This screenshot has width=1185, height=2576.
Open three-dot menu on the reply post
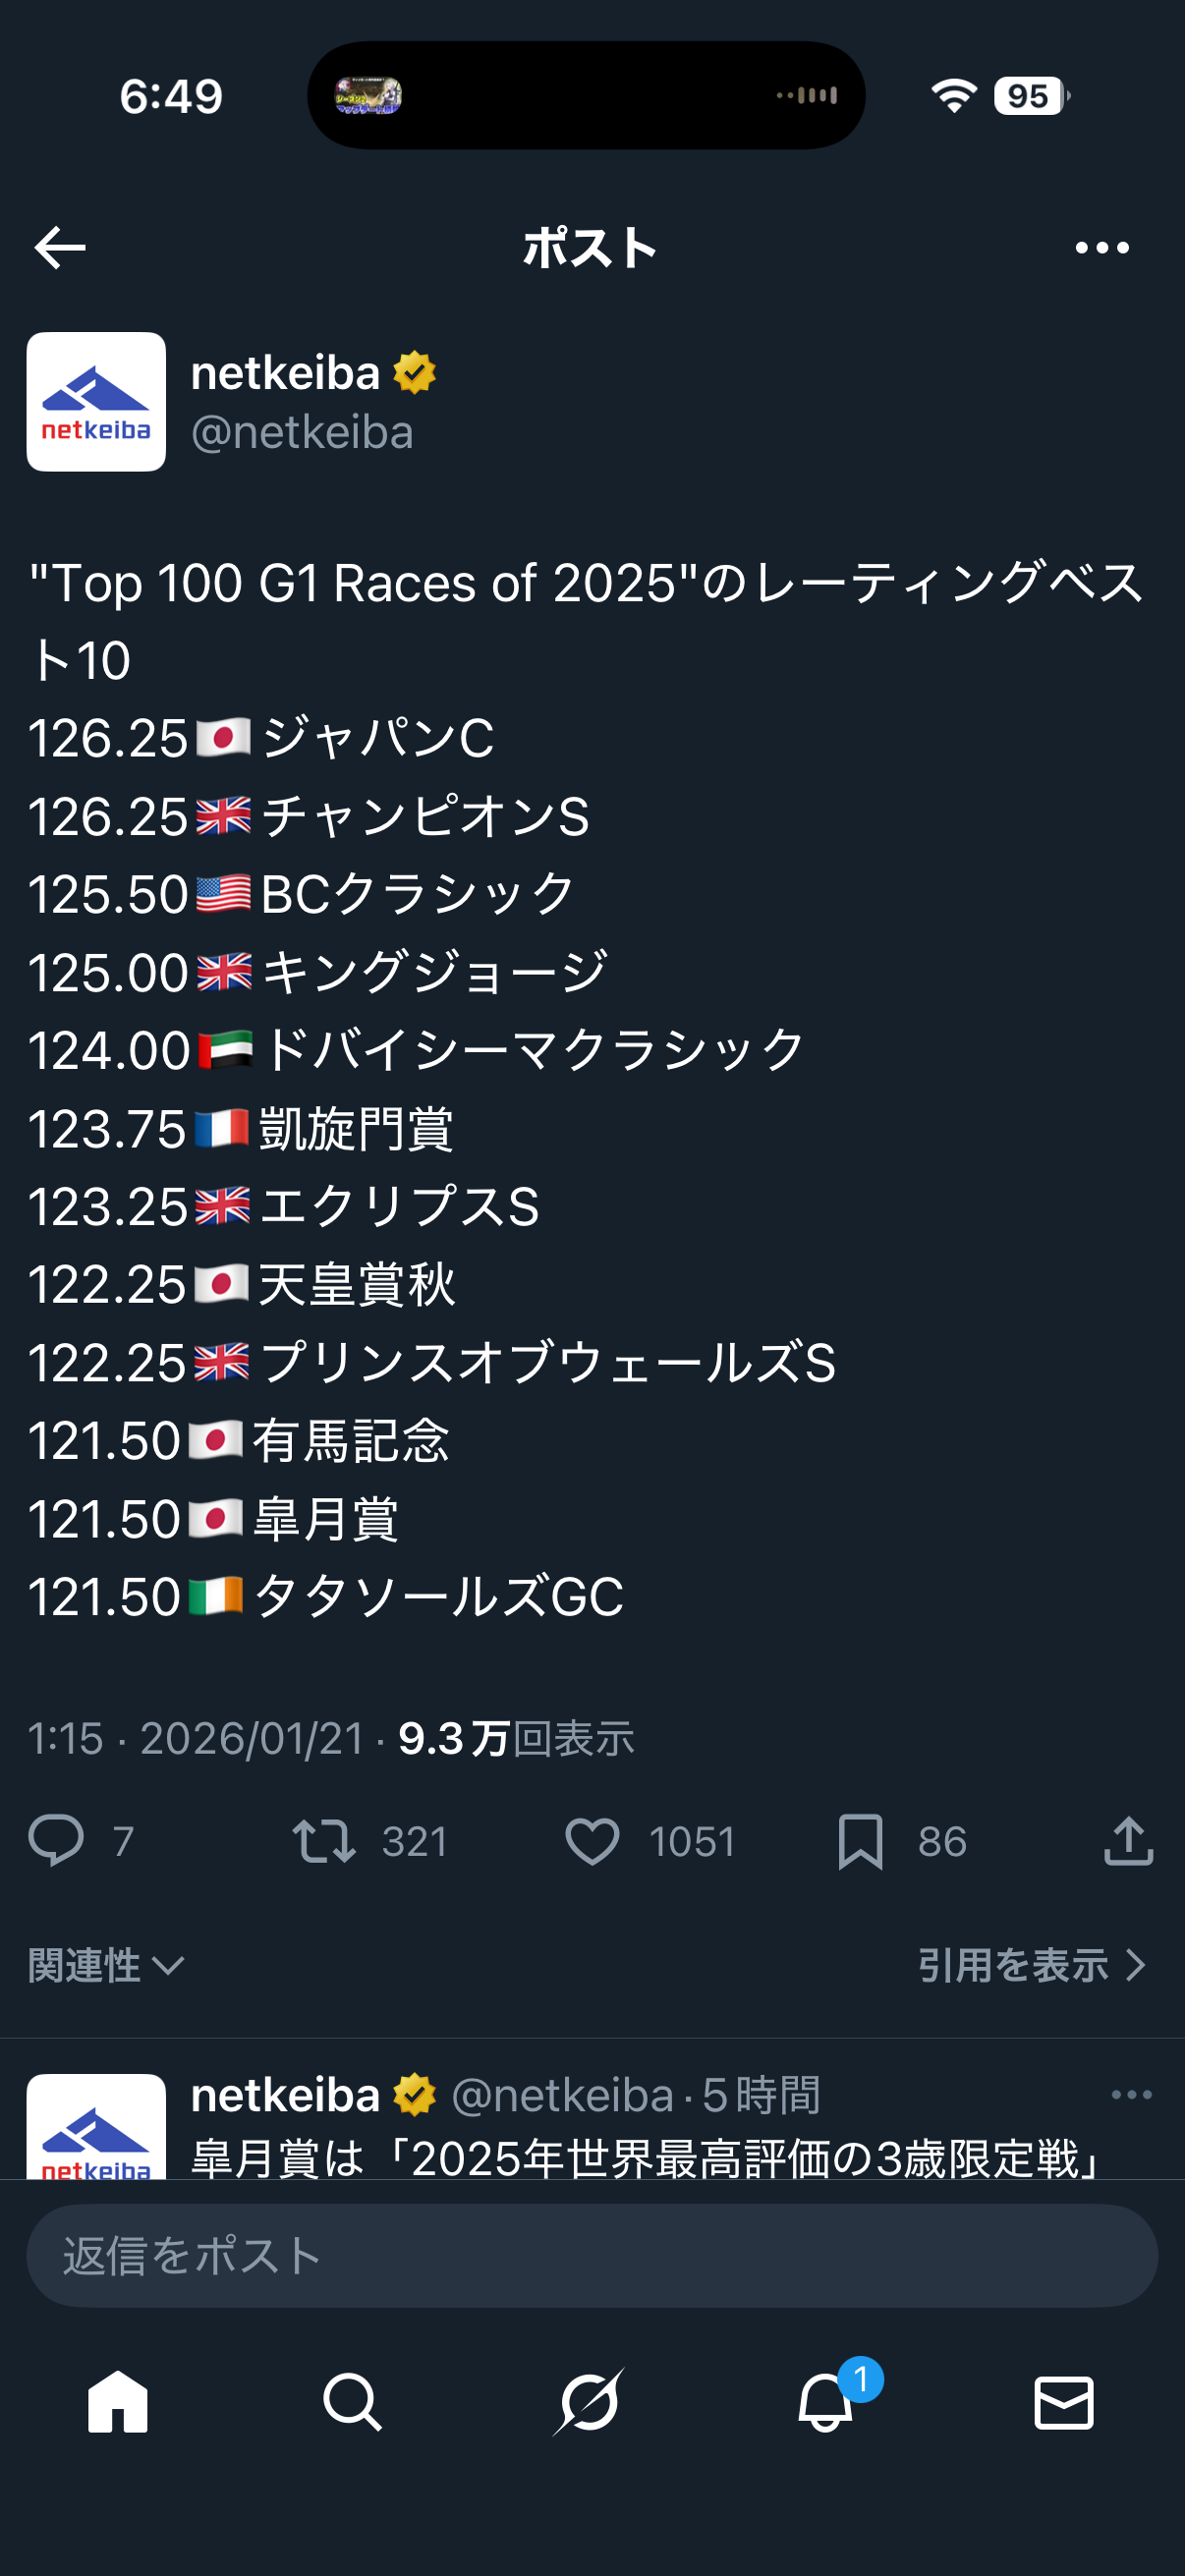tap(1131, 2094)
